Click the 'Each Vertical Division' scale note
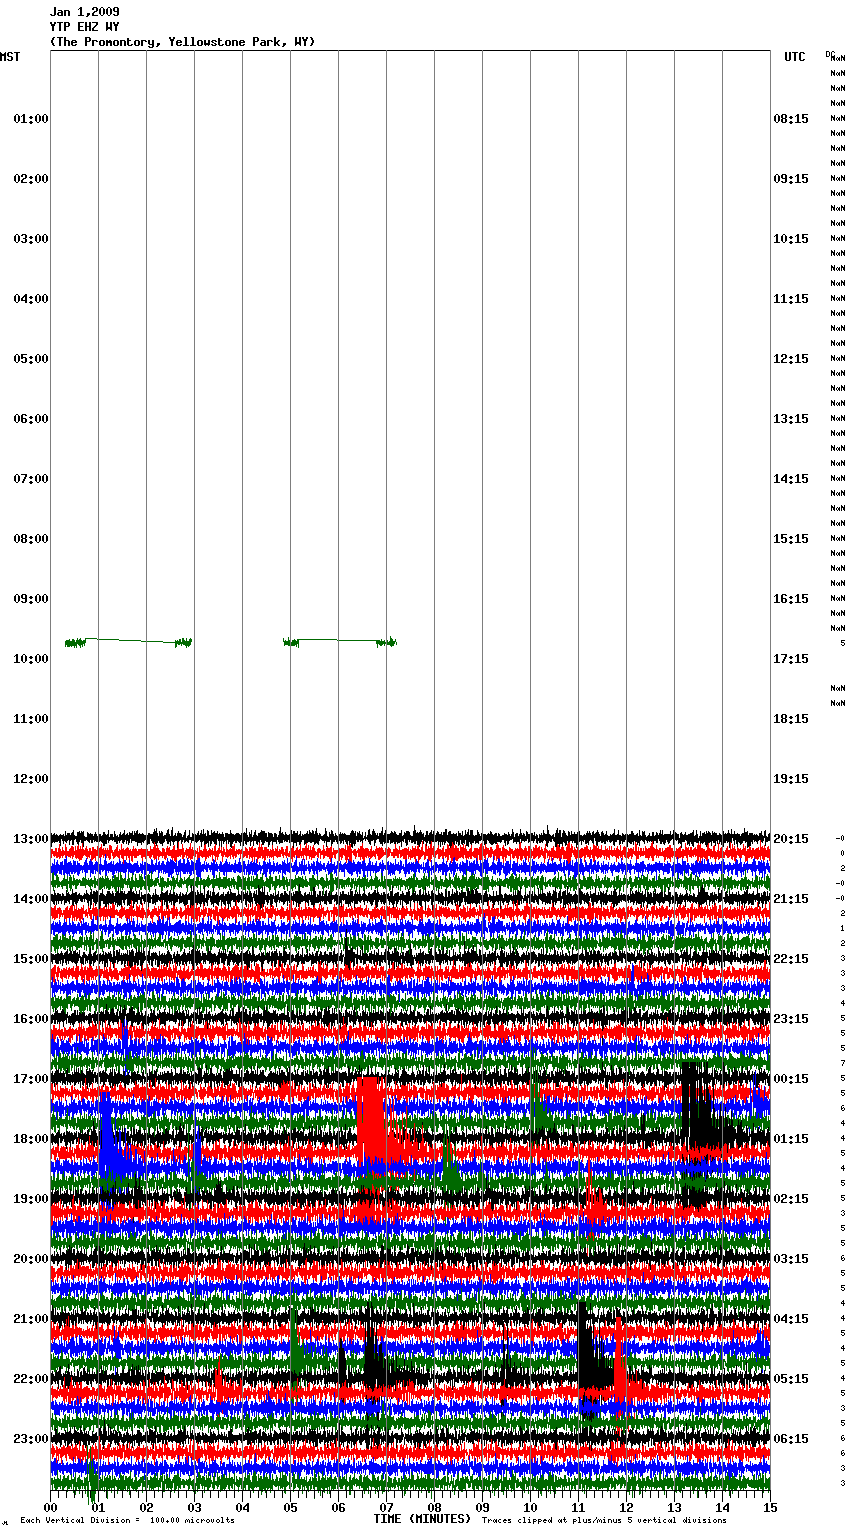 127,1521
